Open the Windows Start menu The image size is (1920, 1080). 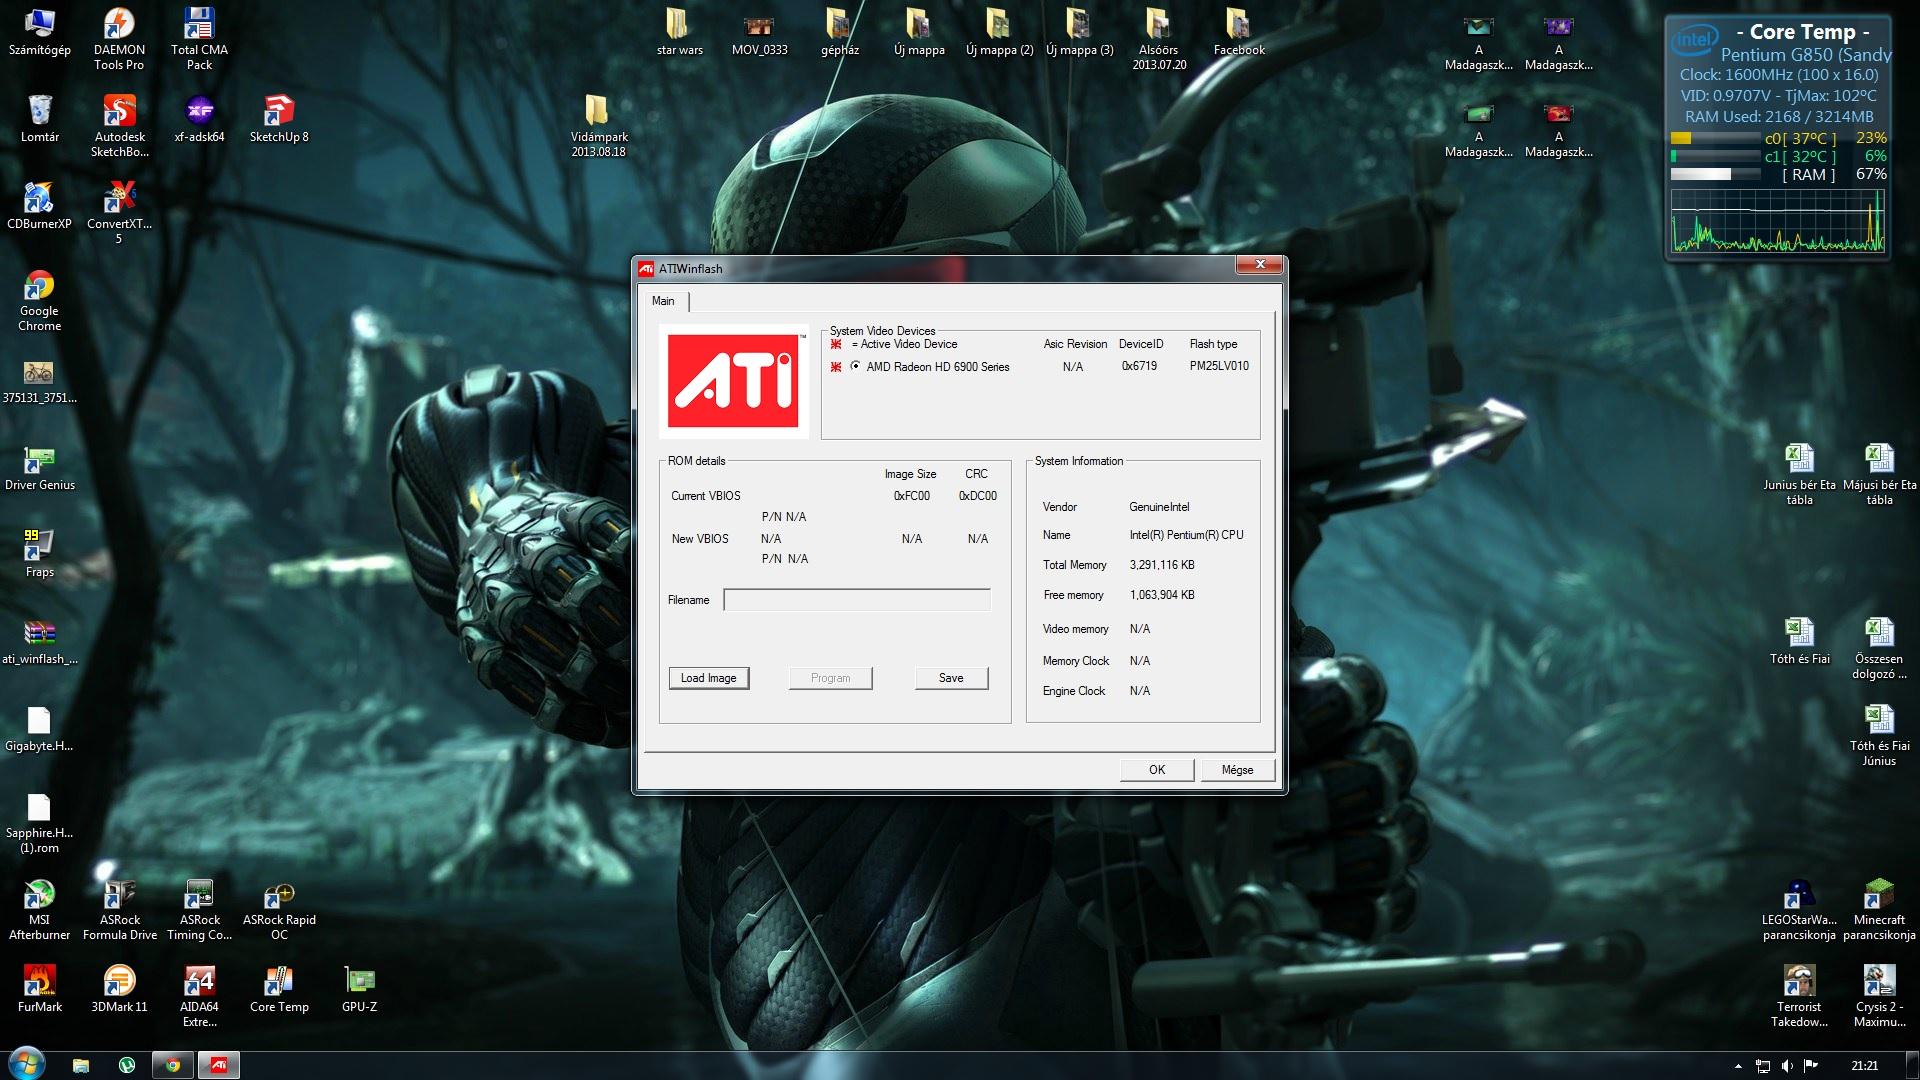(25, 1064)
